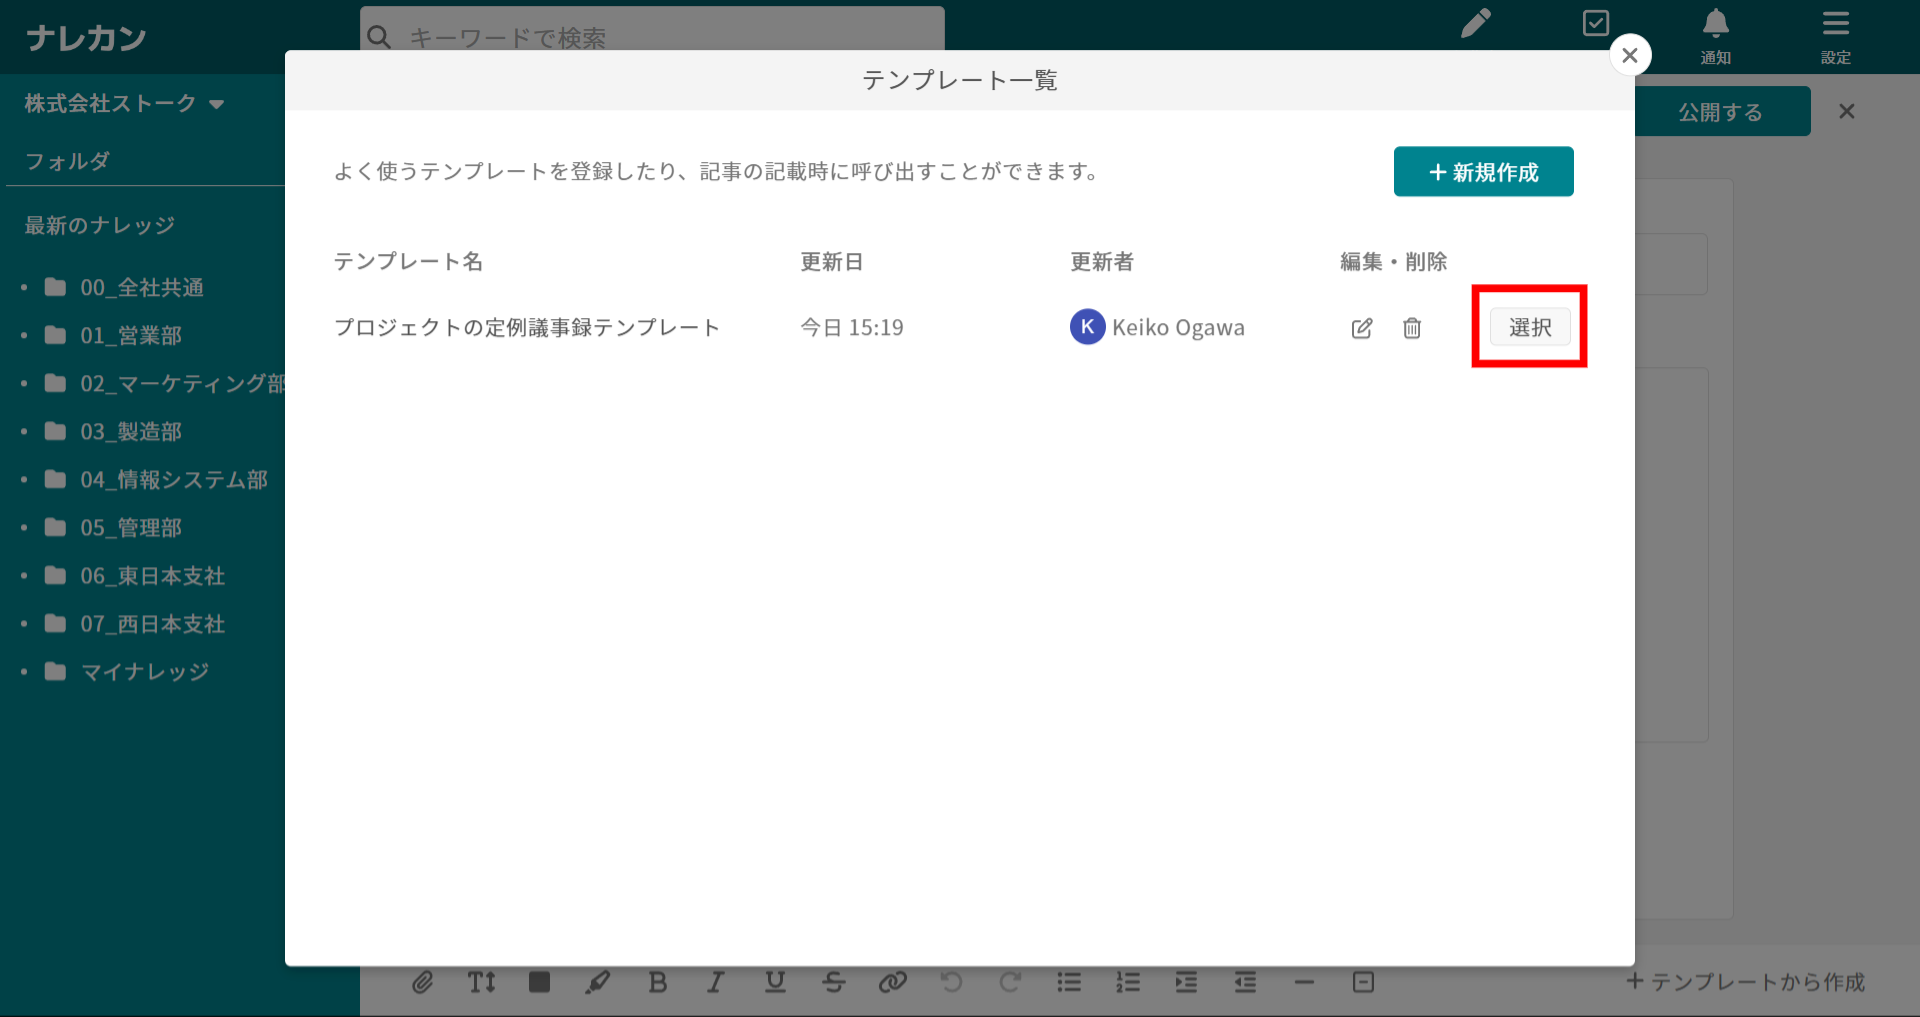Click the pencil write icon in header

[x=1475, y=24]
